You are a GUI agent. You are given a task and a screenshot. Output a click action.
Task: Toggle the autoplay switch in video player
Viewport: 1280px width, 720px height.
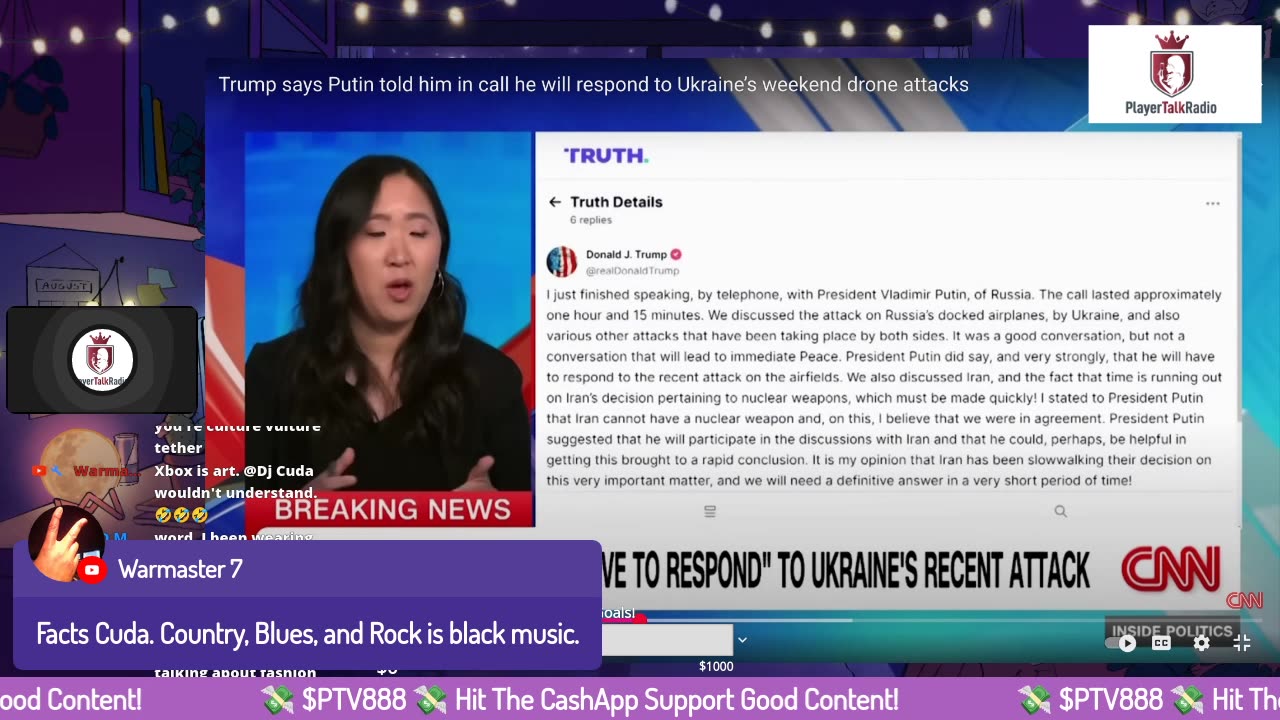1122,643
